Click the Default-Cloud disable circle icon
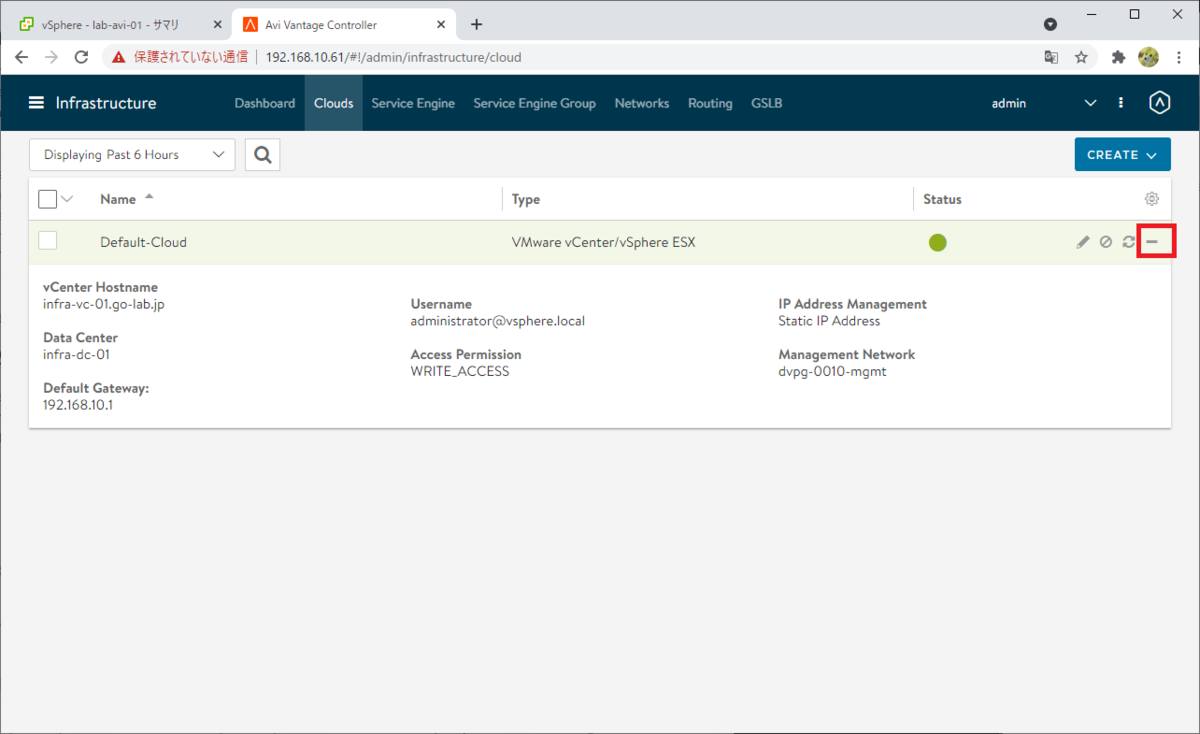Screen dimensions: 1200x734 [1106, 242]
